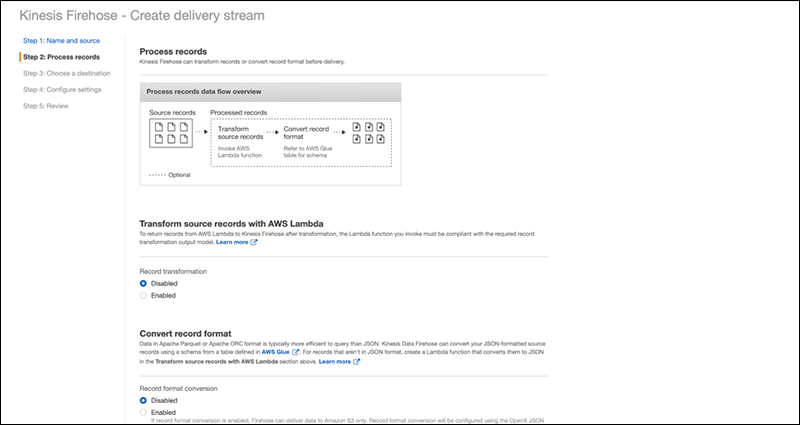Select Disabled for Record transformation

coord(144,283)
